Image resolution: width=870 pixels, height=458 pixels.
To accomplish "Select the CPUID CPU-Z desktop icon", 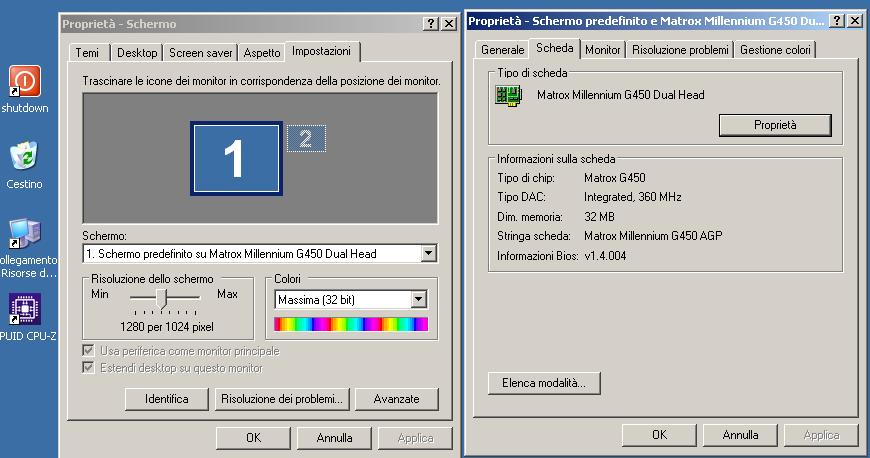I will coord(24,309).
